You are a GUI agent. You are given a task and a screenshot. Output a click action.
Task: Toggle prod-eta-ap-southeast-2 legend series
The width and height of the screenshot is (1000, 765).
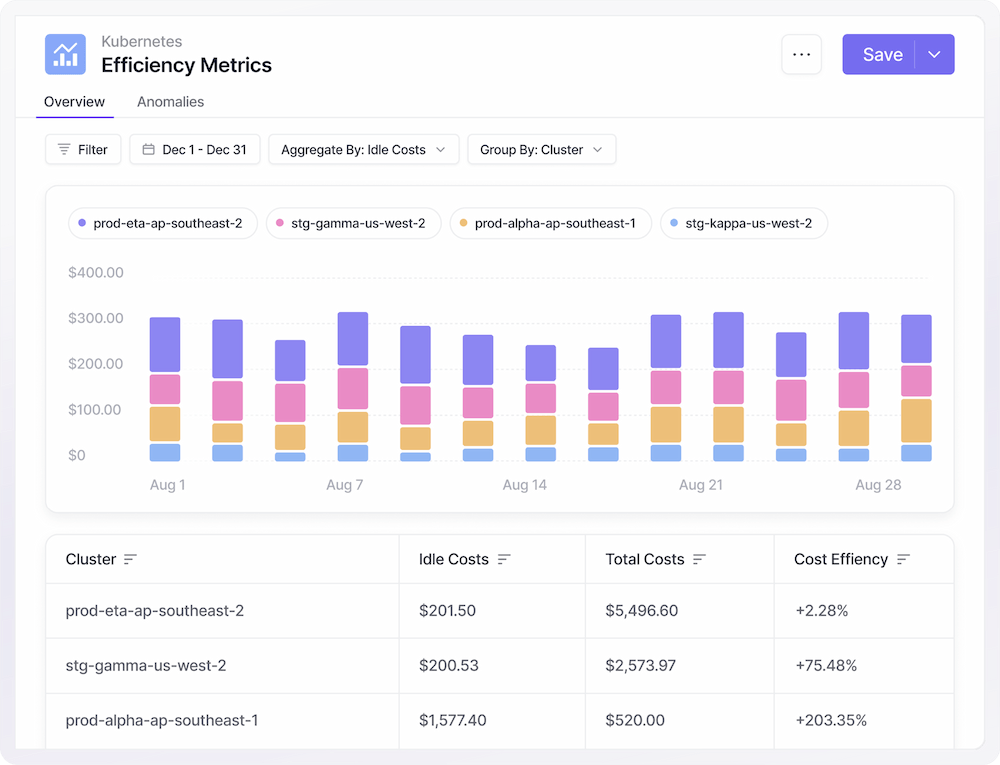coord(163,224)
